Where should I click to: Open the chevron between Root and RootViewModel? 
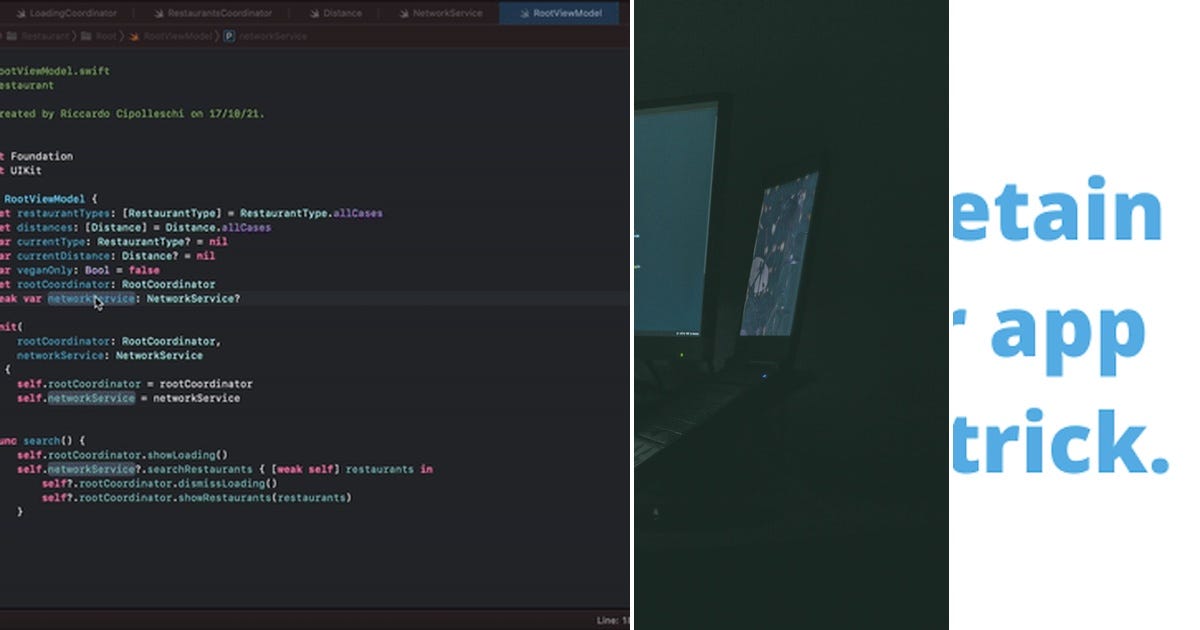(x=122, y=36)
